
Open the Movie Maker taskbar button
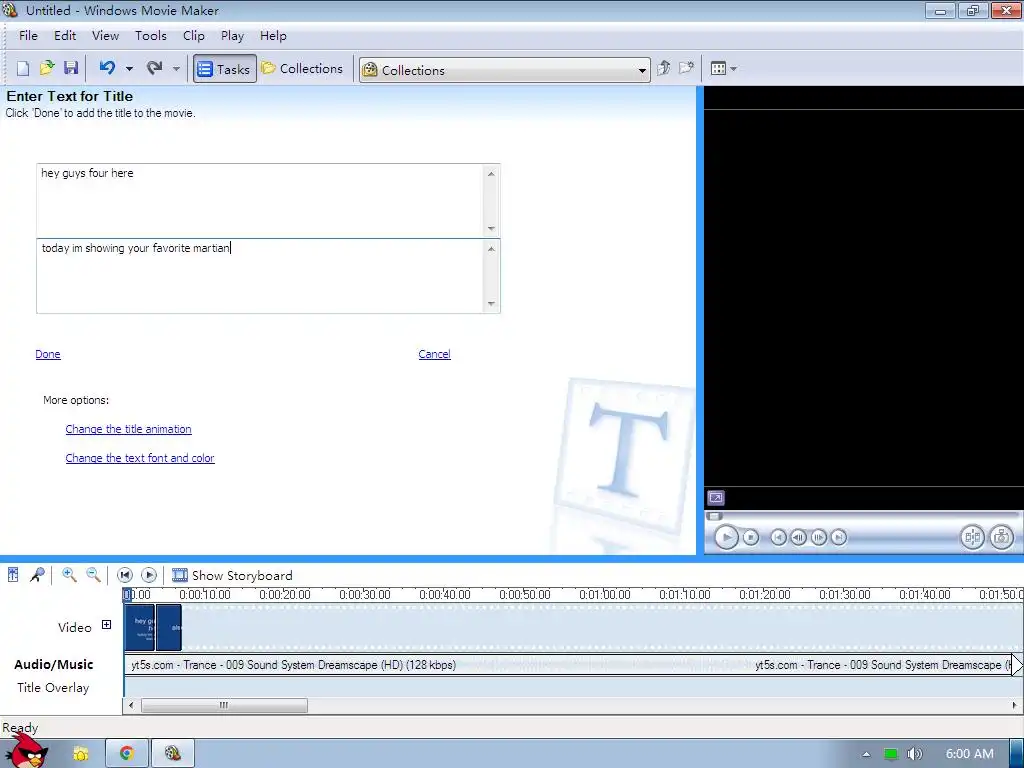tap(172, 754)
